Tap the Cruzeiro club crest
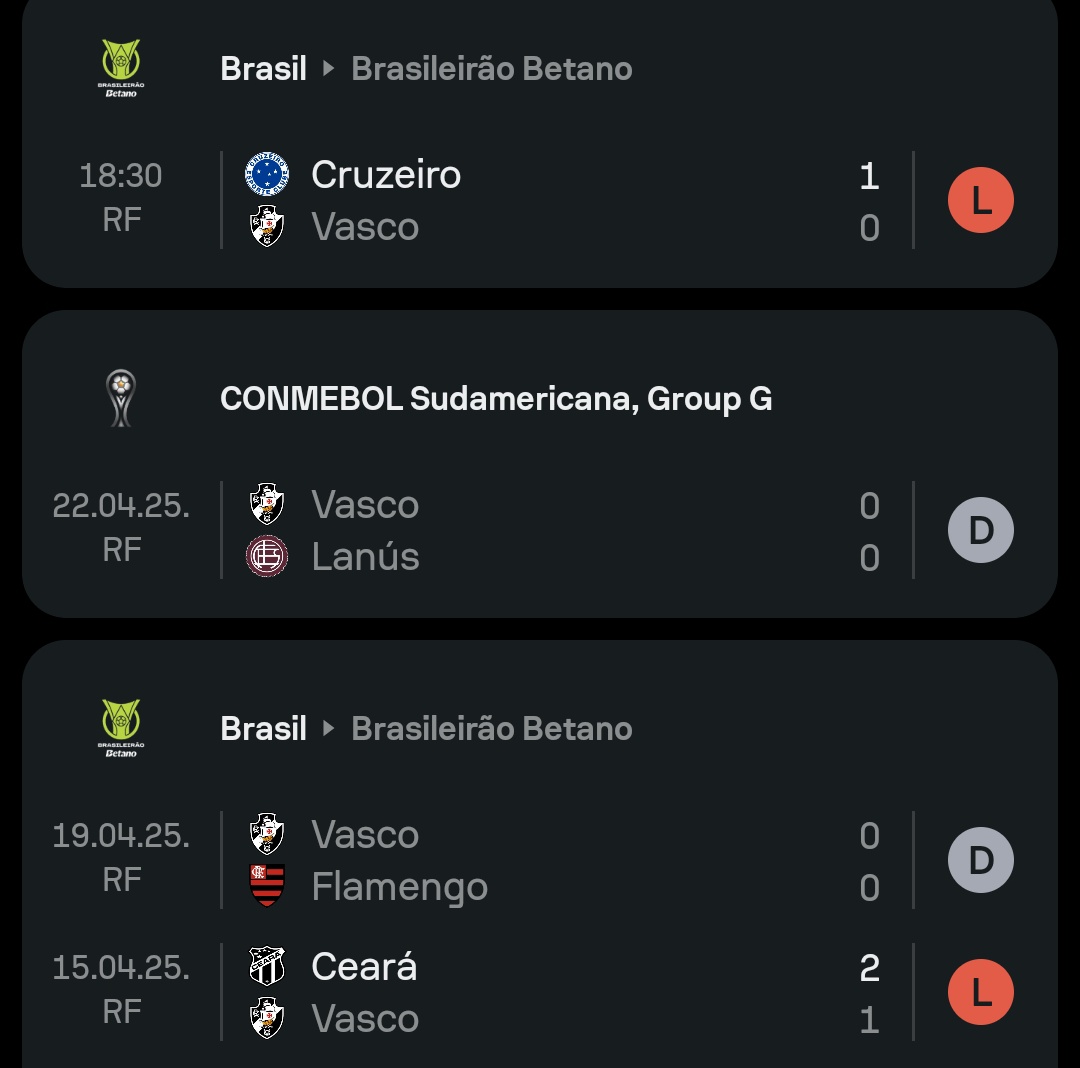This screenshot has width=1080, height=1068. click(x=267, y=174)
